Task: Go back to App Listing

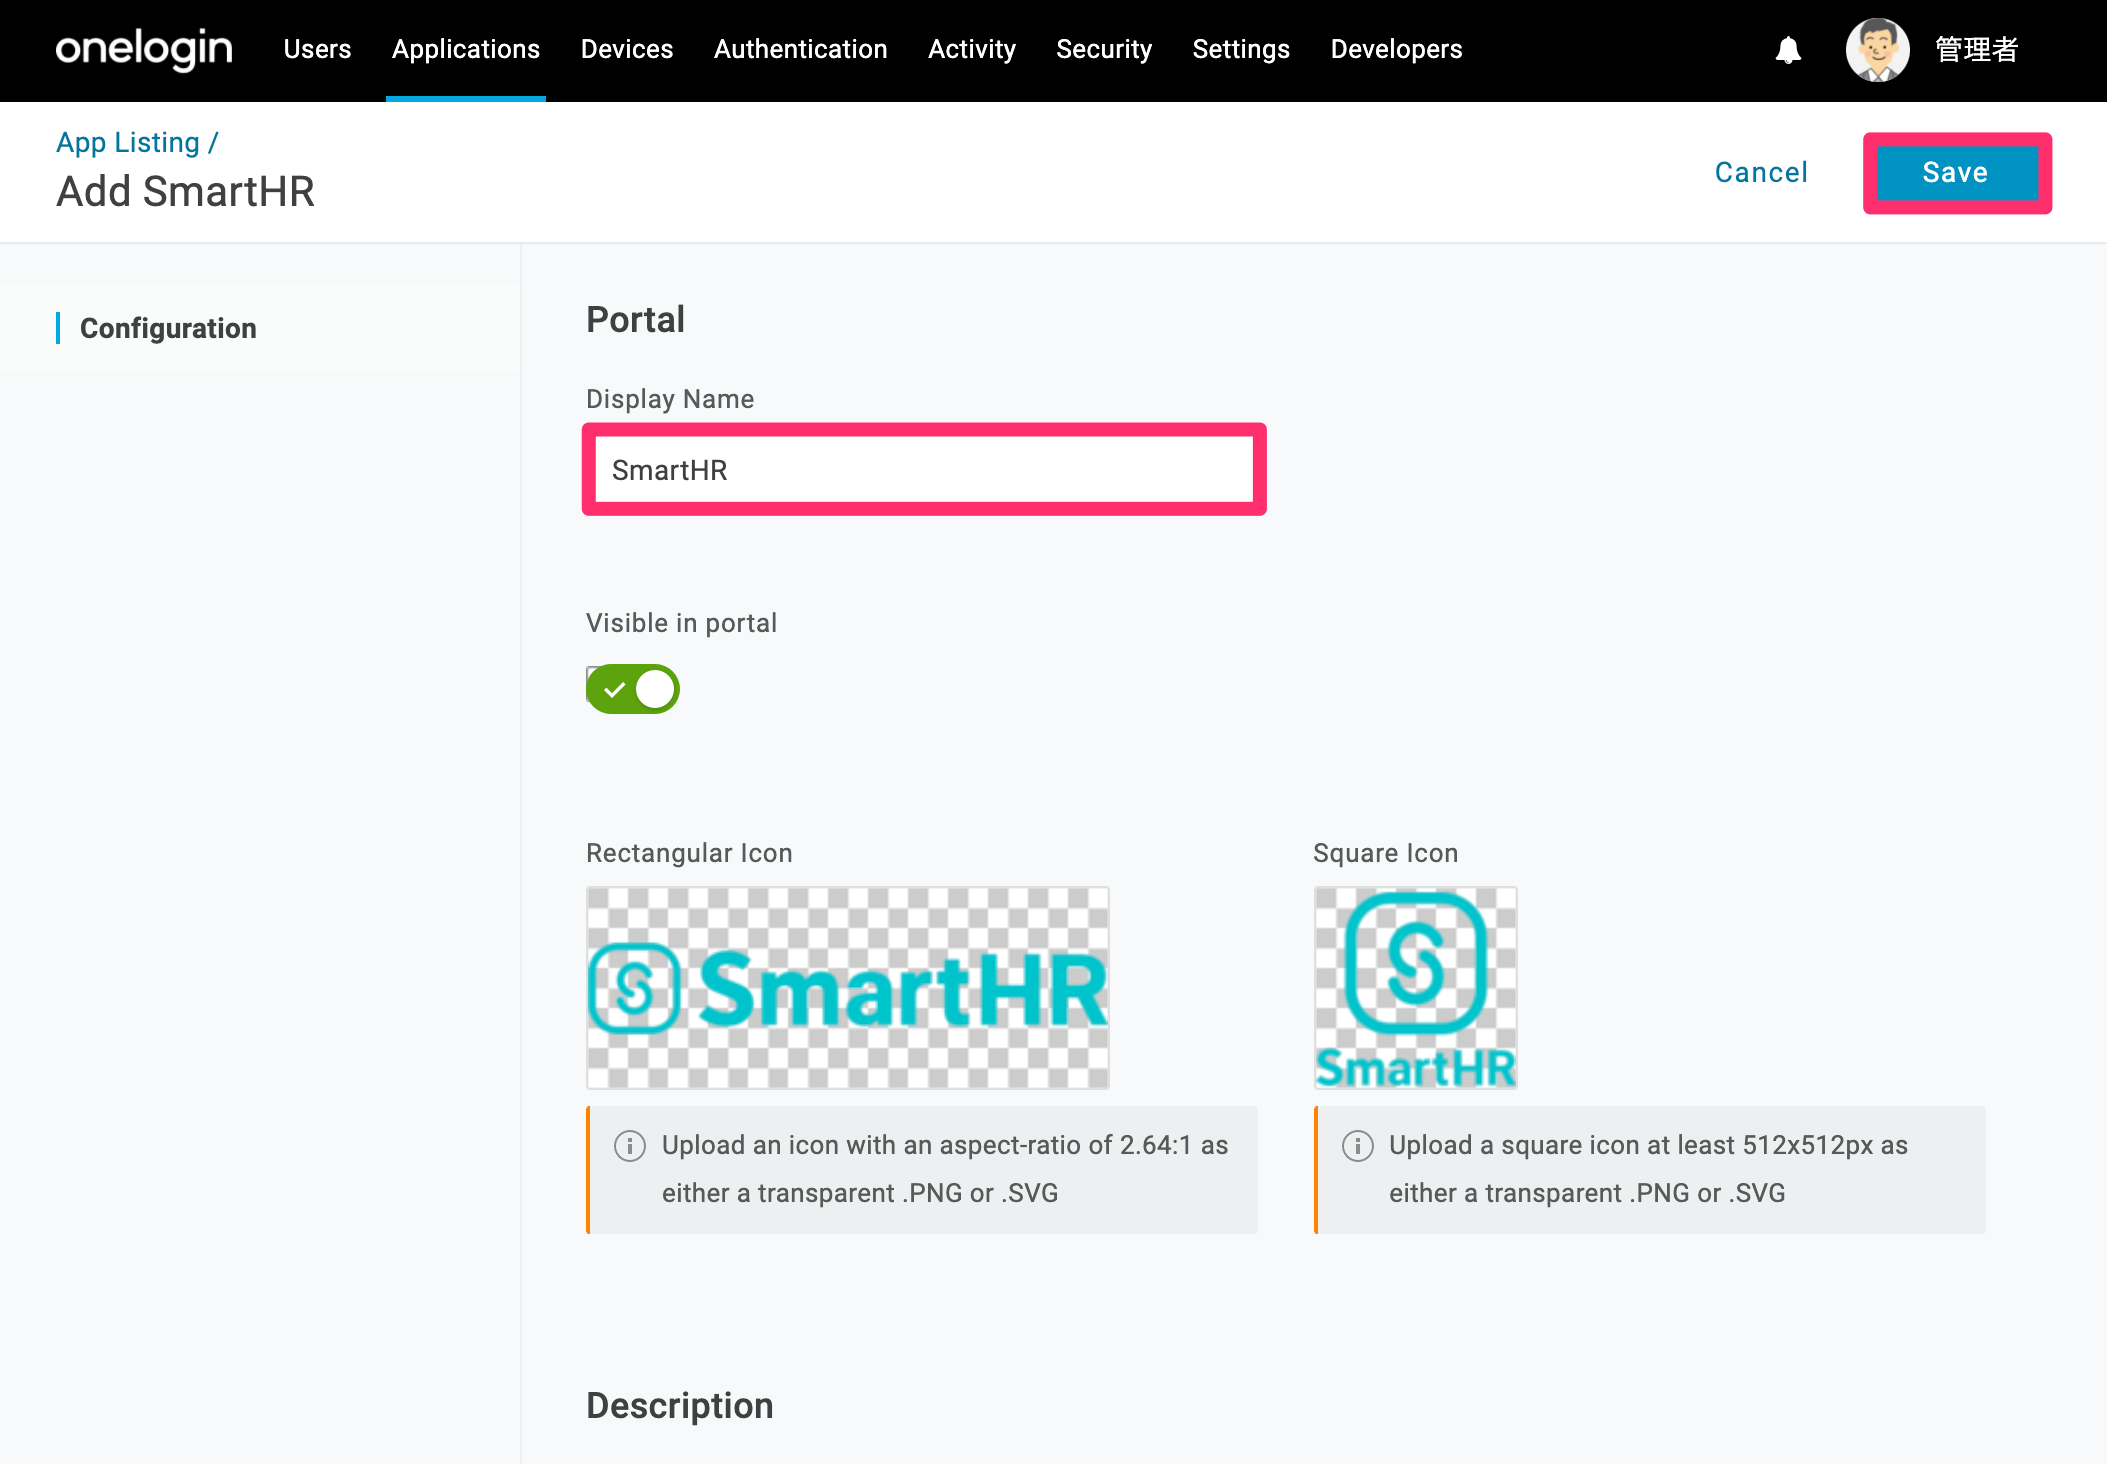Action: [128, 142]
